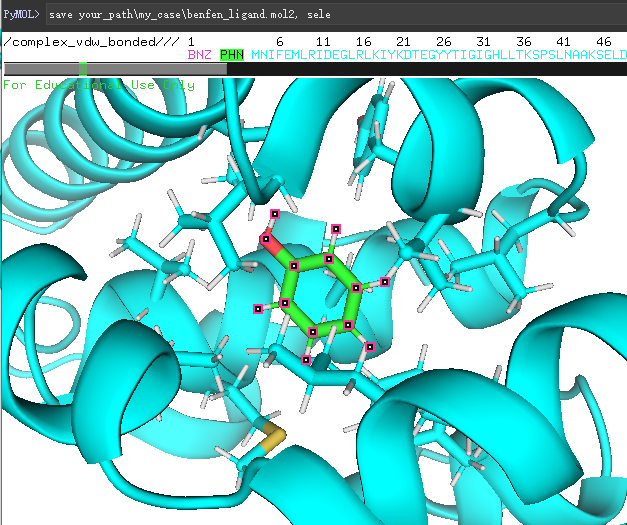The height and width of the screenshot is (525, 627).
Task: Click sequence position number 26
Action: pyautogui.click(x=443, y=42)
